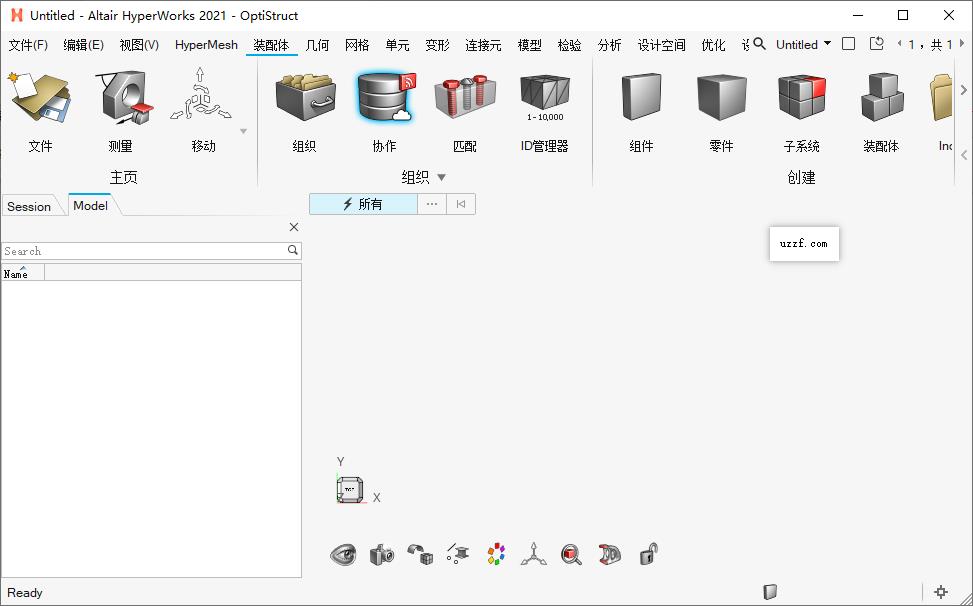This screenshot has width=973, height=606.
Task: Click the magnifier zoom icon at bottom
Action: [x=571, y=554]
